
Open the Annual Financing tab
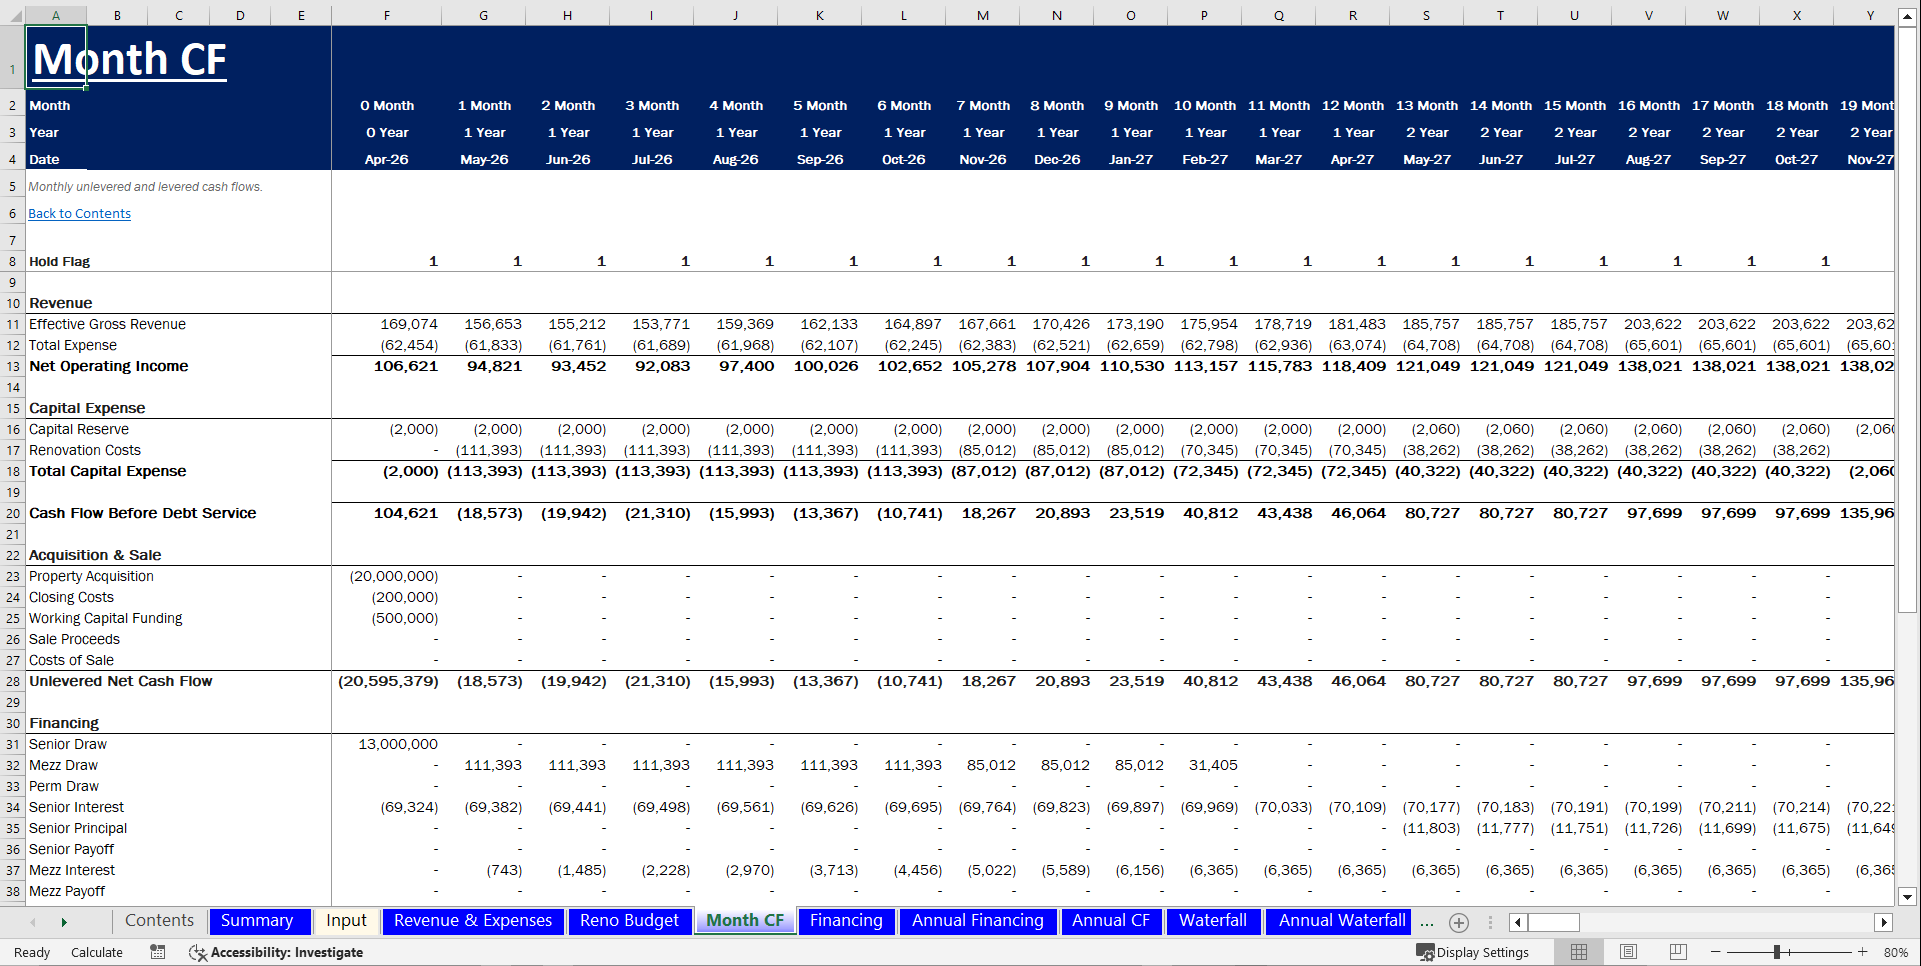[x=978, y=921]
